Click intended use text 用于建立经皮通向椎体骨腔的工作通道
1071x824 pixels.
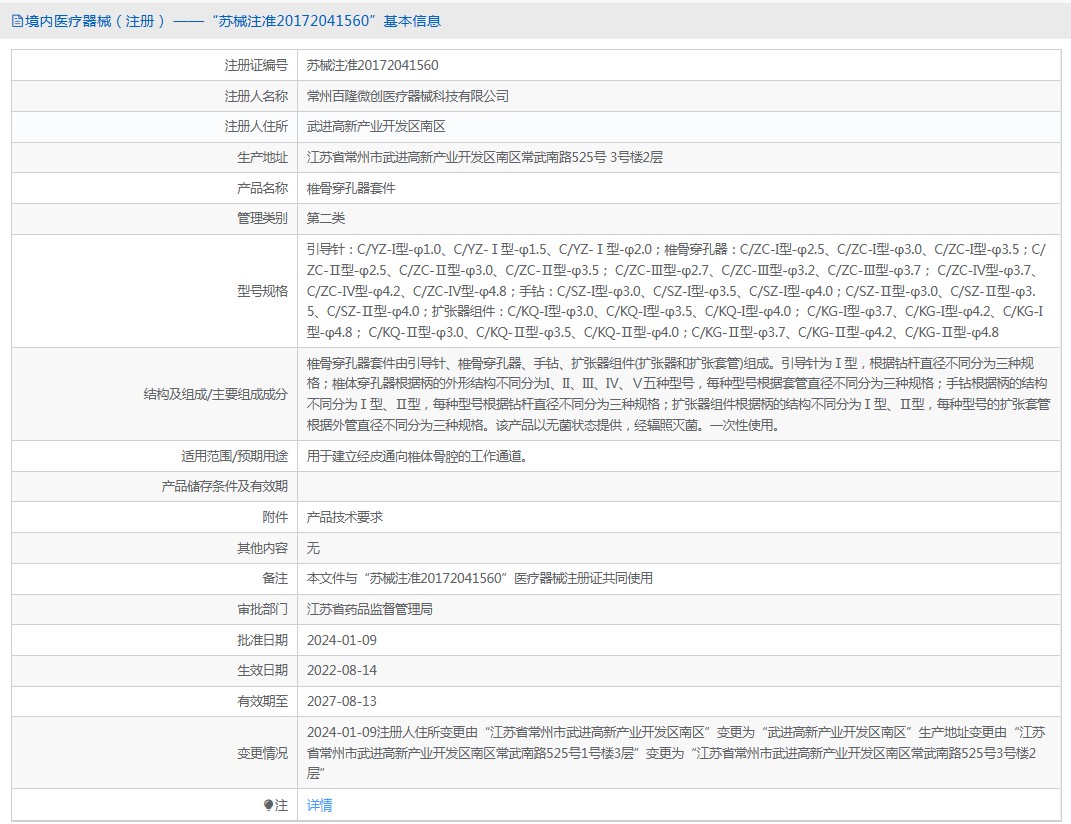pos(417,456)
